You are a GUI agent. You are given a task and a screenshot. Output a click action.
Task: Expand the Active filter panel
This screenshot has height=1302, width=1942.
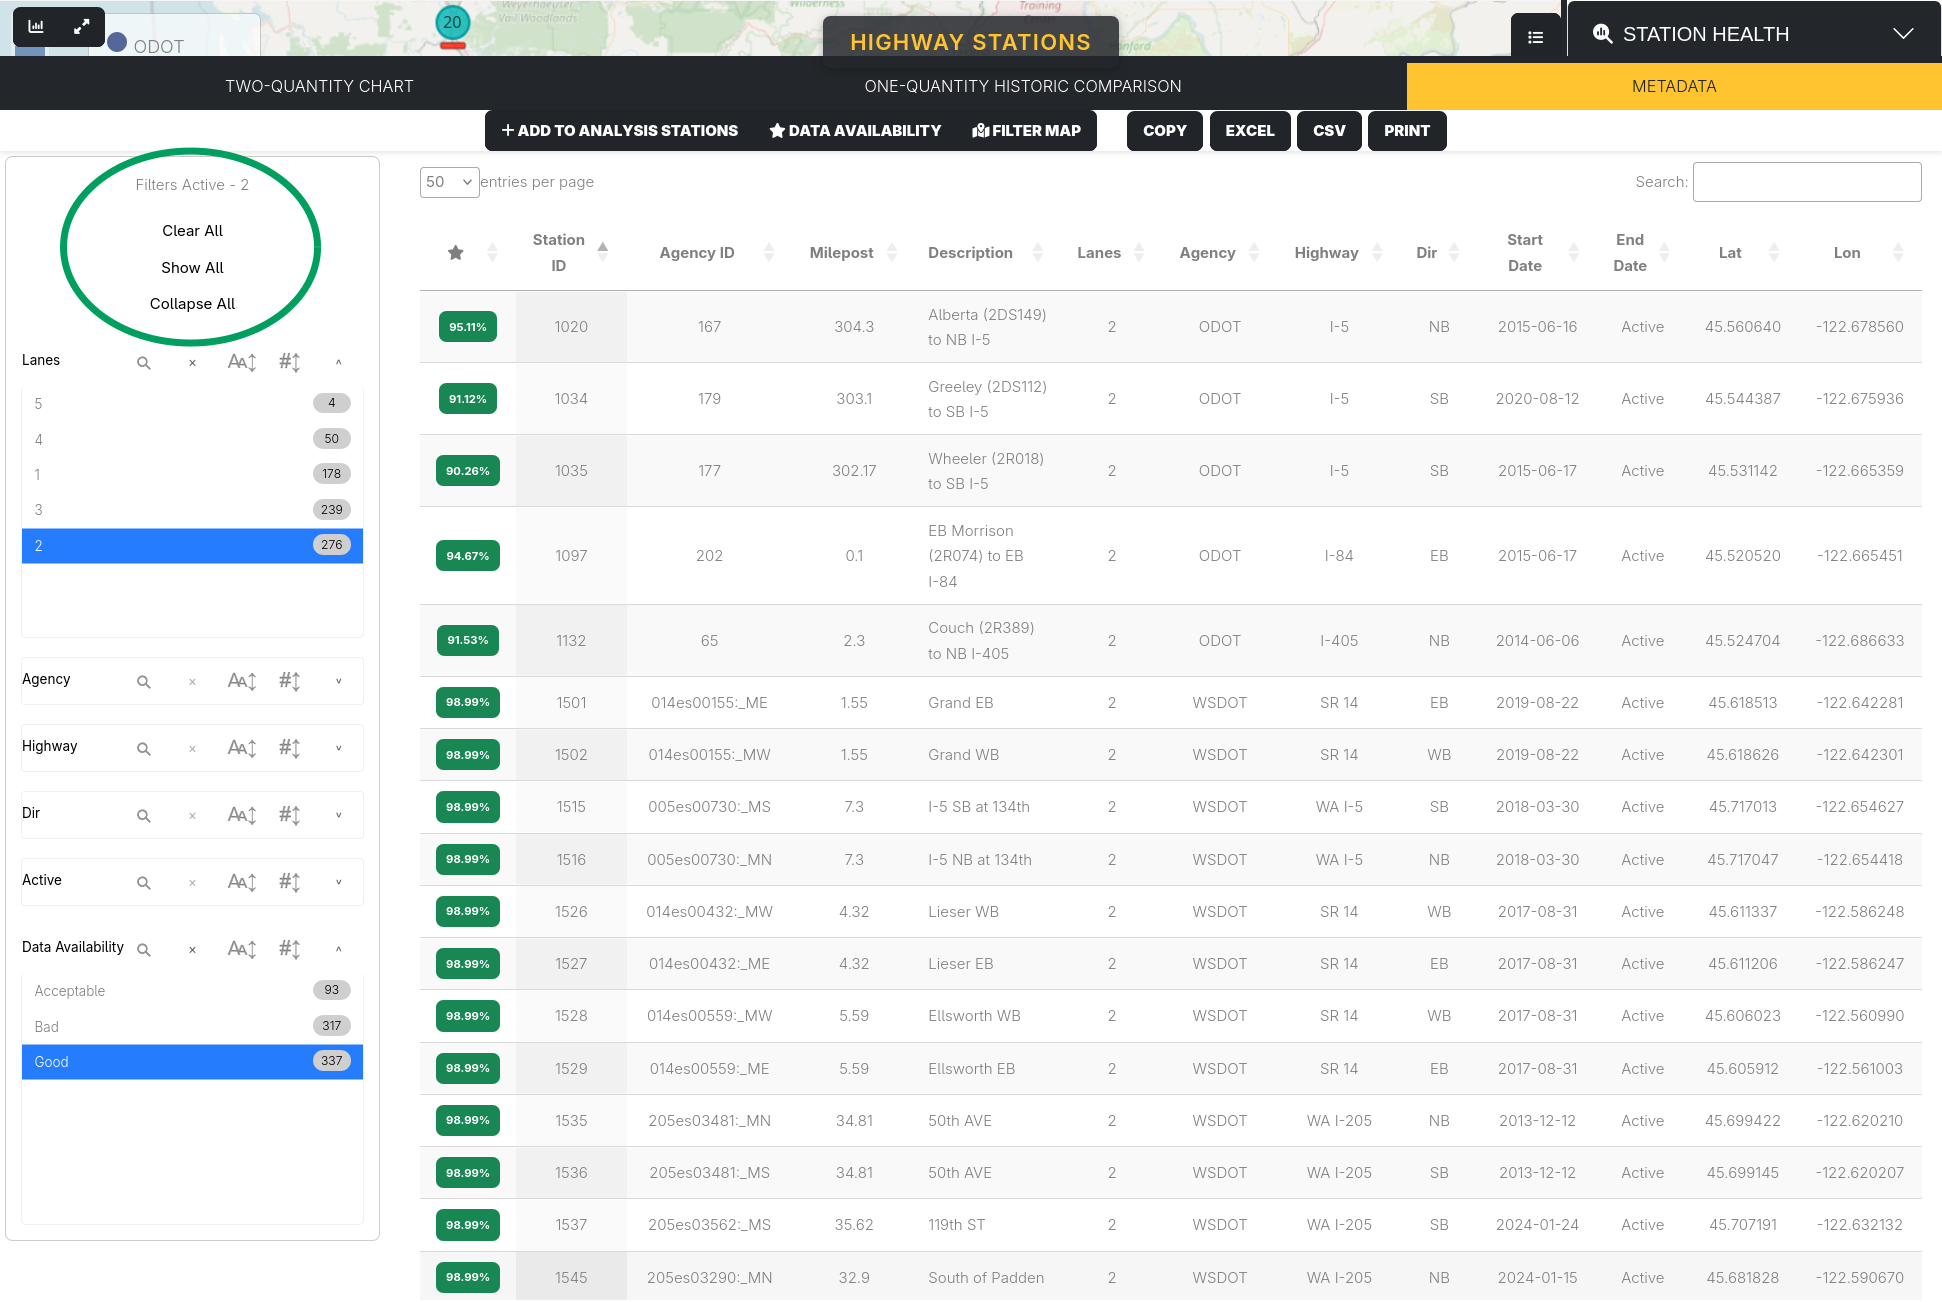click(x=339, y=882)
